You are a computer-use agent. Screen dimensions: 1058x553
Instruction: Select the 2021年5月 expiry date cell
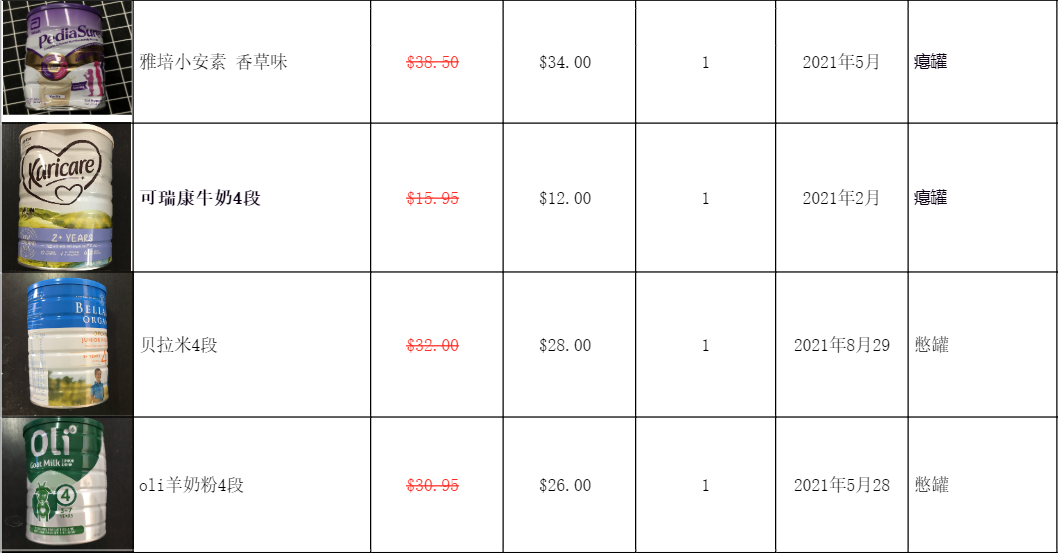pyautogui.click(x=841, y=62)
